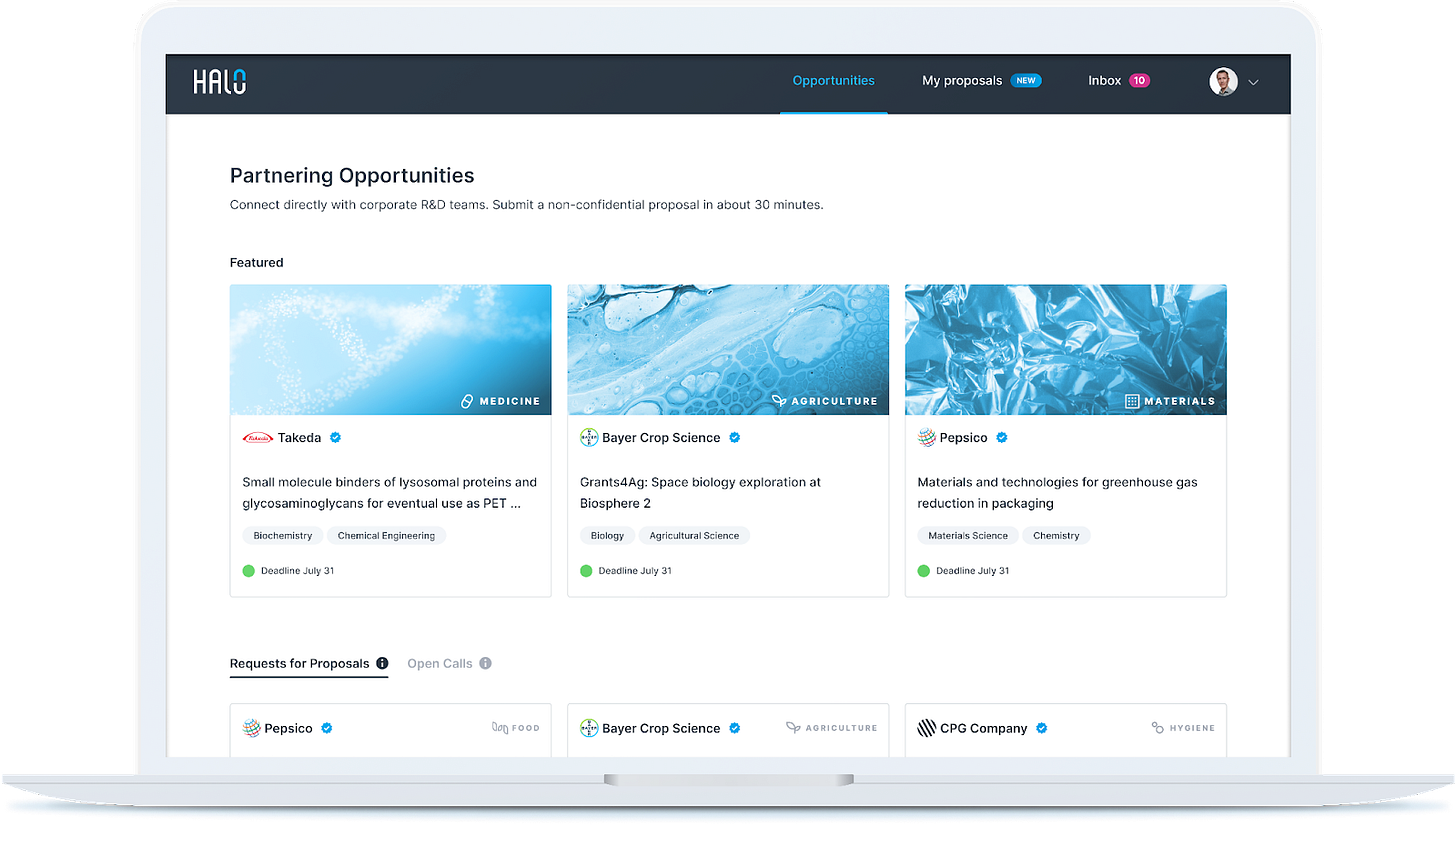
Task: Click verified badge on Bayer request card
Action: [735, 728]
